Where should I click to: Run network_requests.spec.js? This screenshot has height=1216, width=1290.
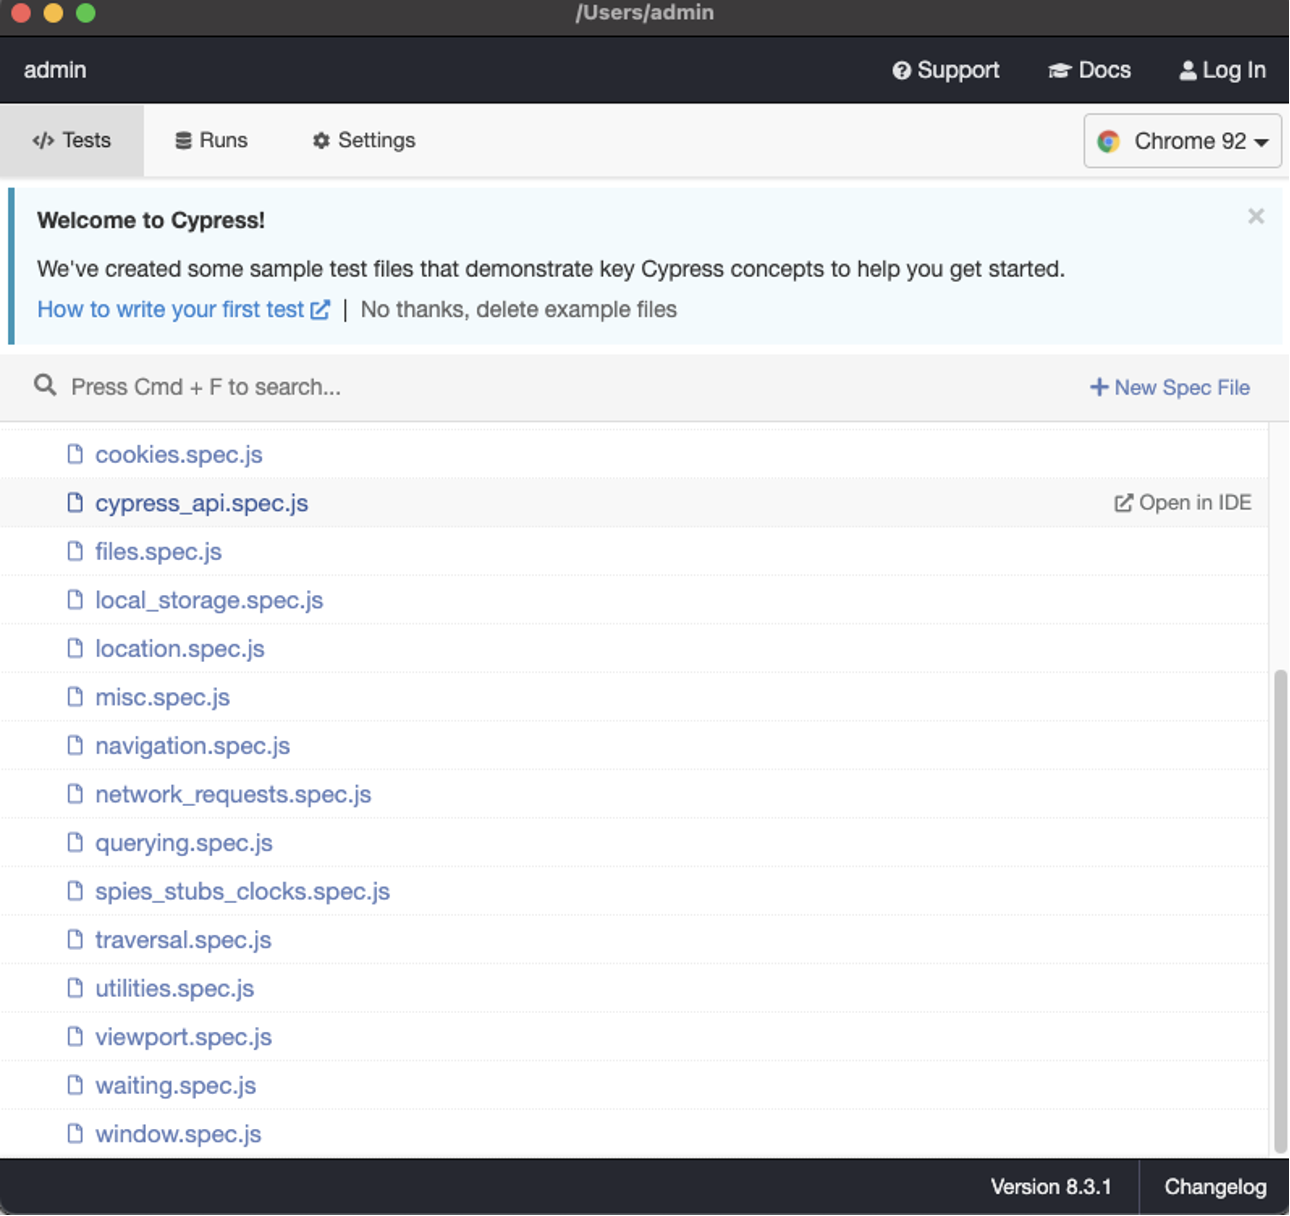233,794
